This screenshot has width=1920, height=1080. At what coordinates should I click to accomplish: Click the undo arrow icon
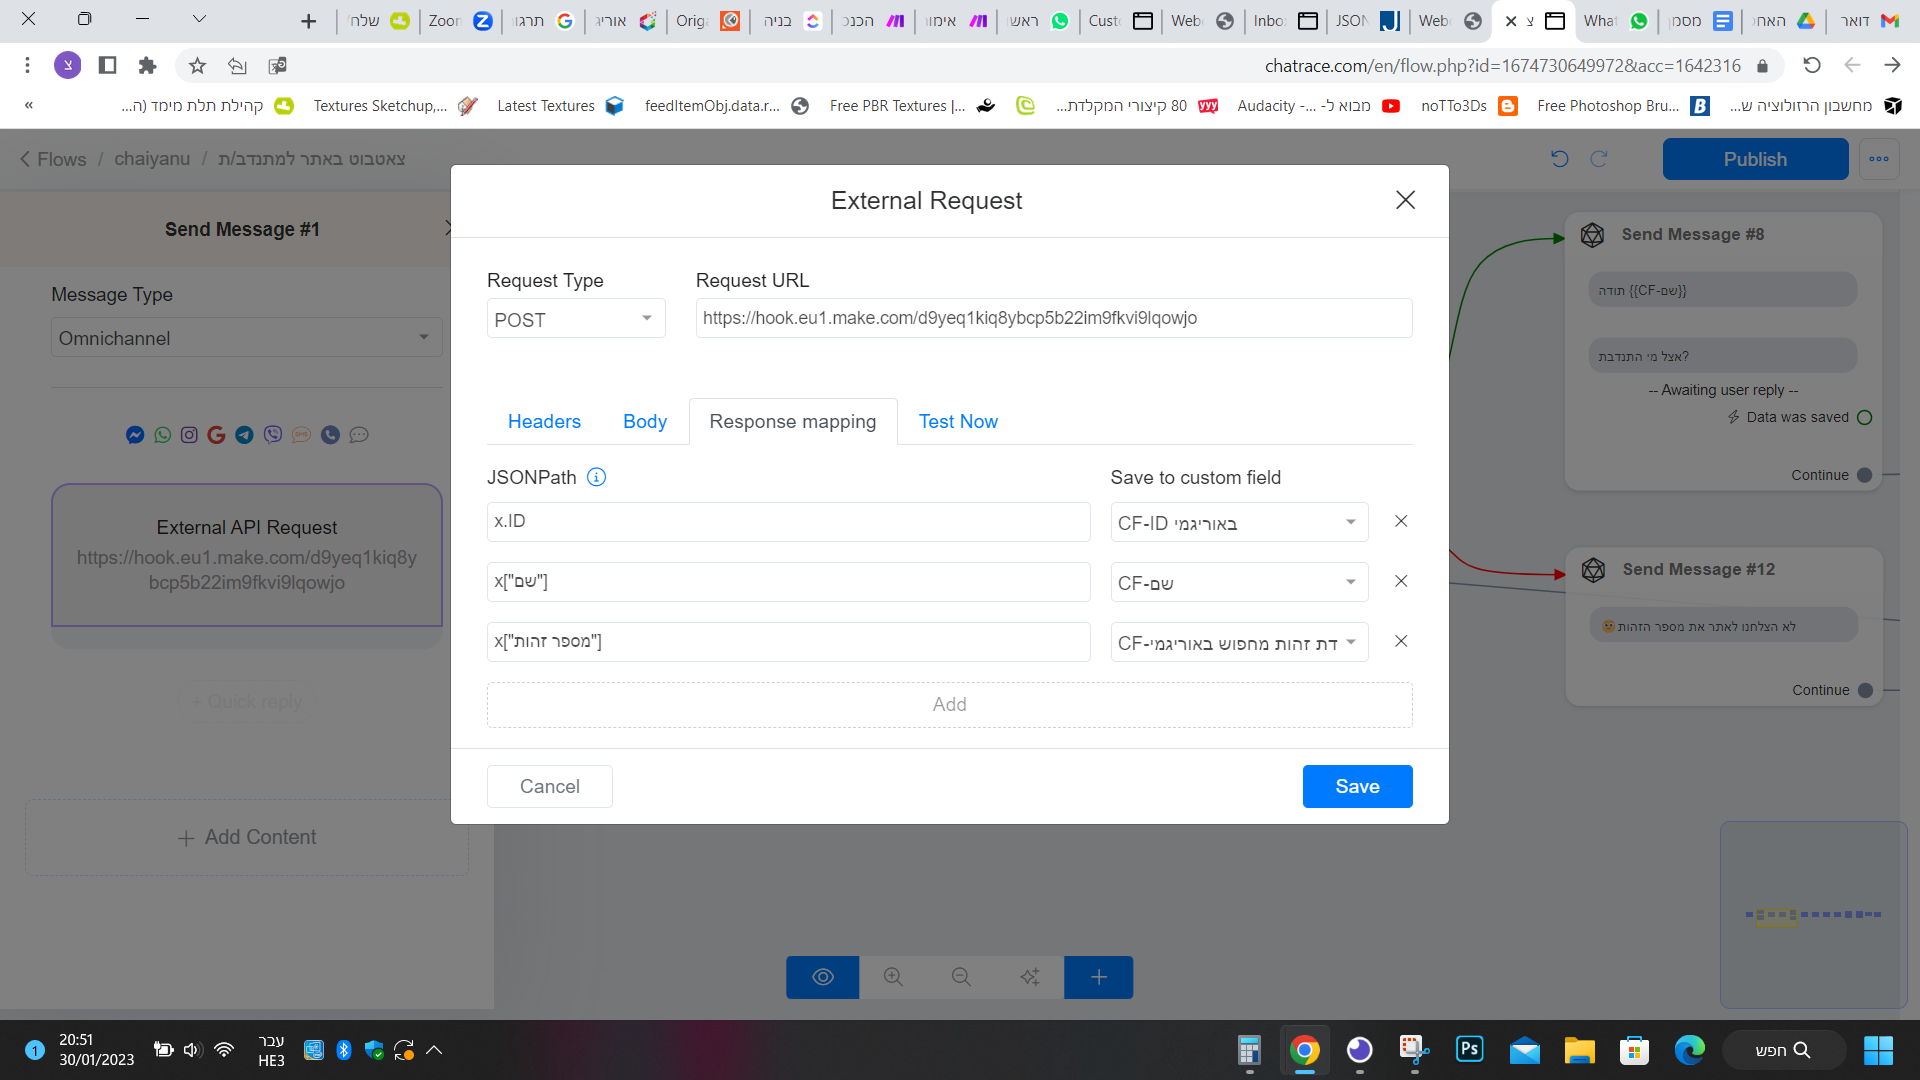(x=1559, y=159)
